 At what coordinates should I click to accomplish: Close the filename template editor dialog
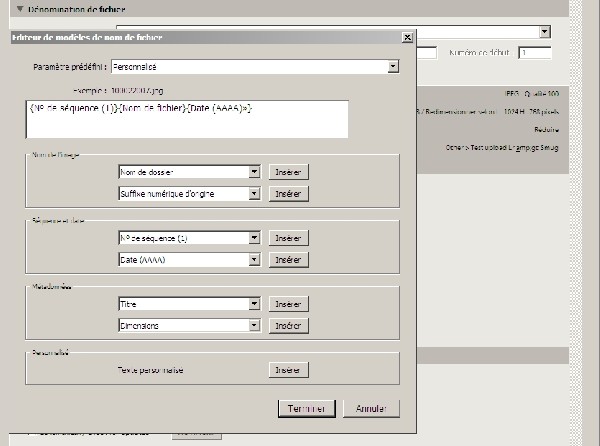coord(406,37)
